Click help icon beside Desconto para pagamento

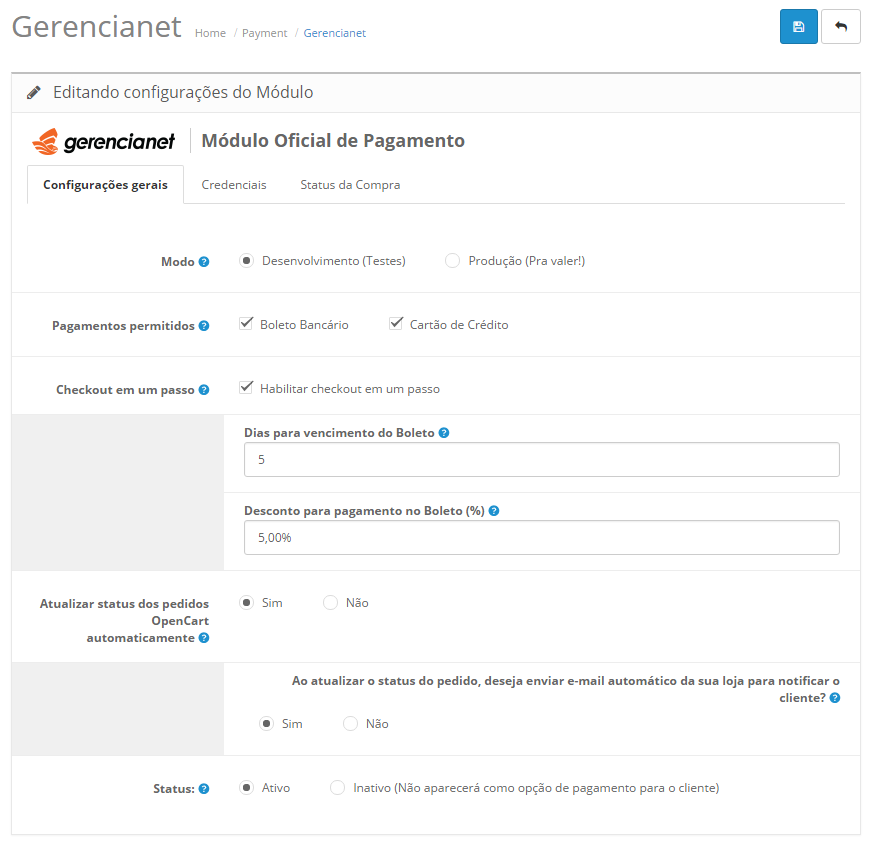(x=494, y=510)
